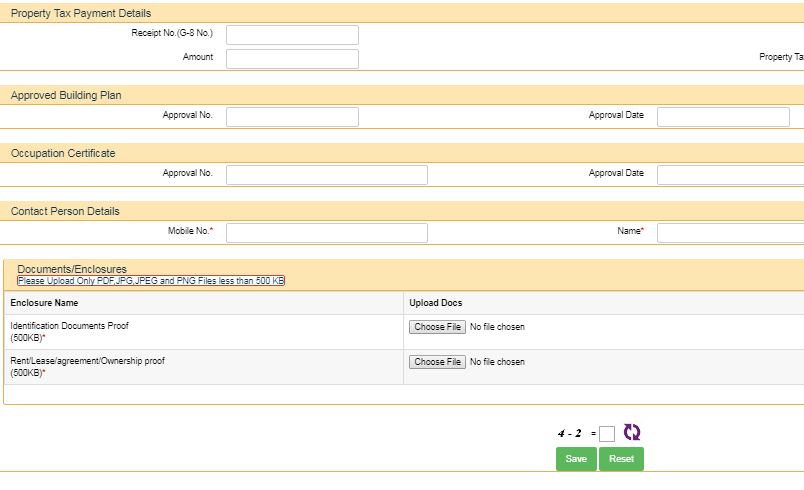804x490 pixels.
Task: Focus the Receipt No. (G-8 No.) field
Action: [x=292, y=35]
